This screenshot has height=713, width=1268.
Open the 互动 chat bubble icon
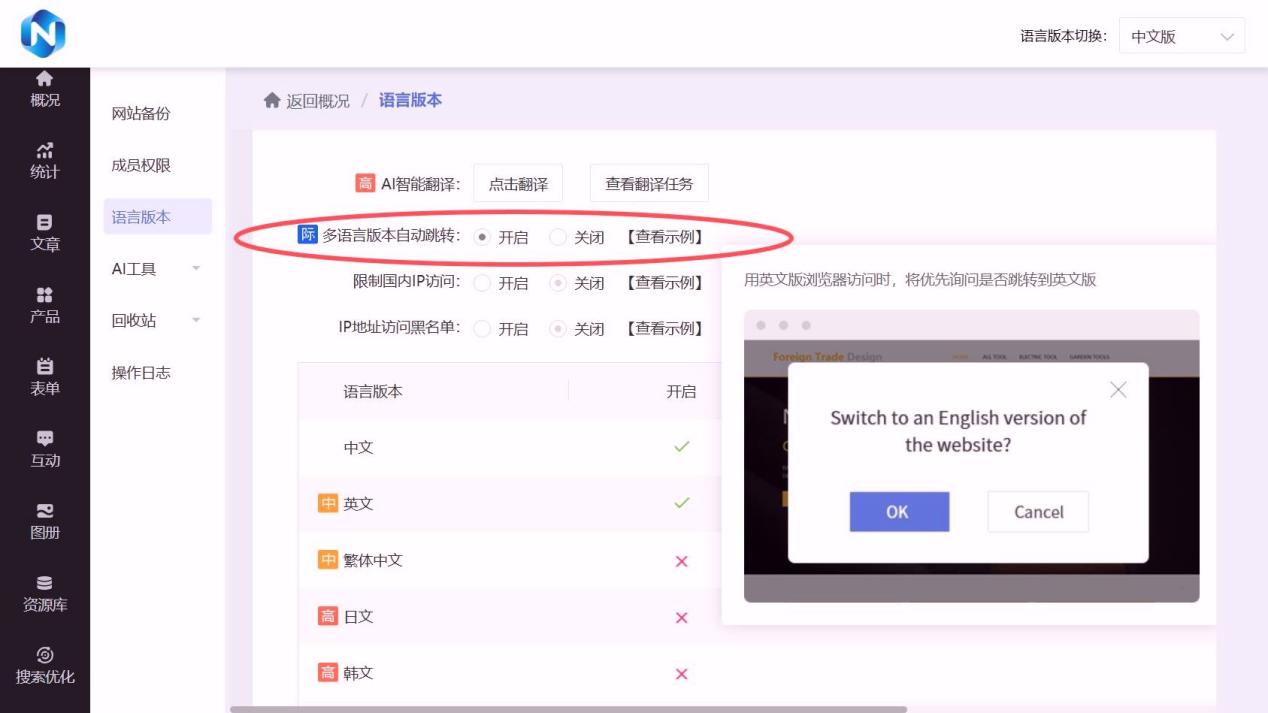(44, 439)
